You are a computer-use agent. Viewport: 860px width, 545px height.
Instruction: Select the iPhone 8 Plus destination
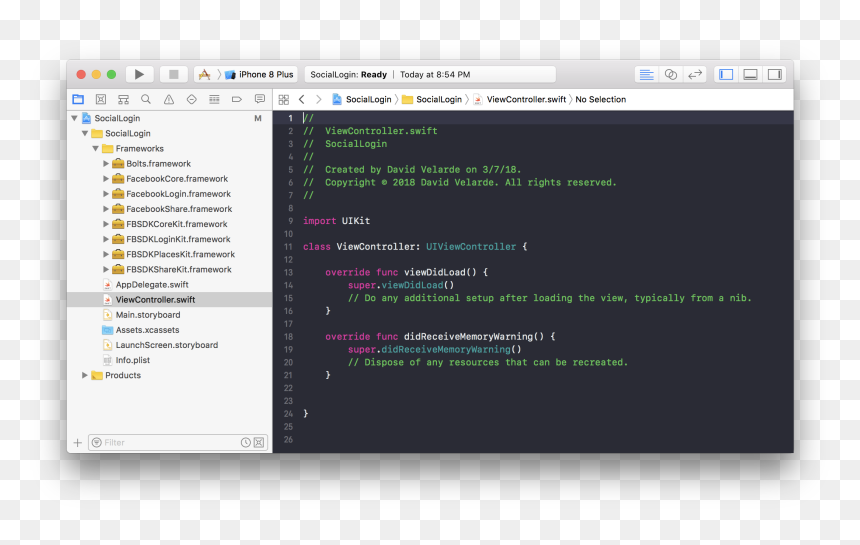click(259, 74)
